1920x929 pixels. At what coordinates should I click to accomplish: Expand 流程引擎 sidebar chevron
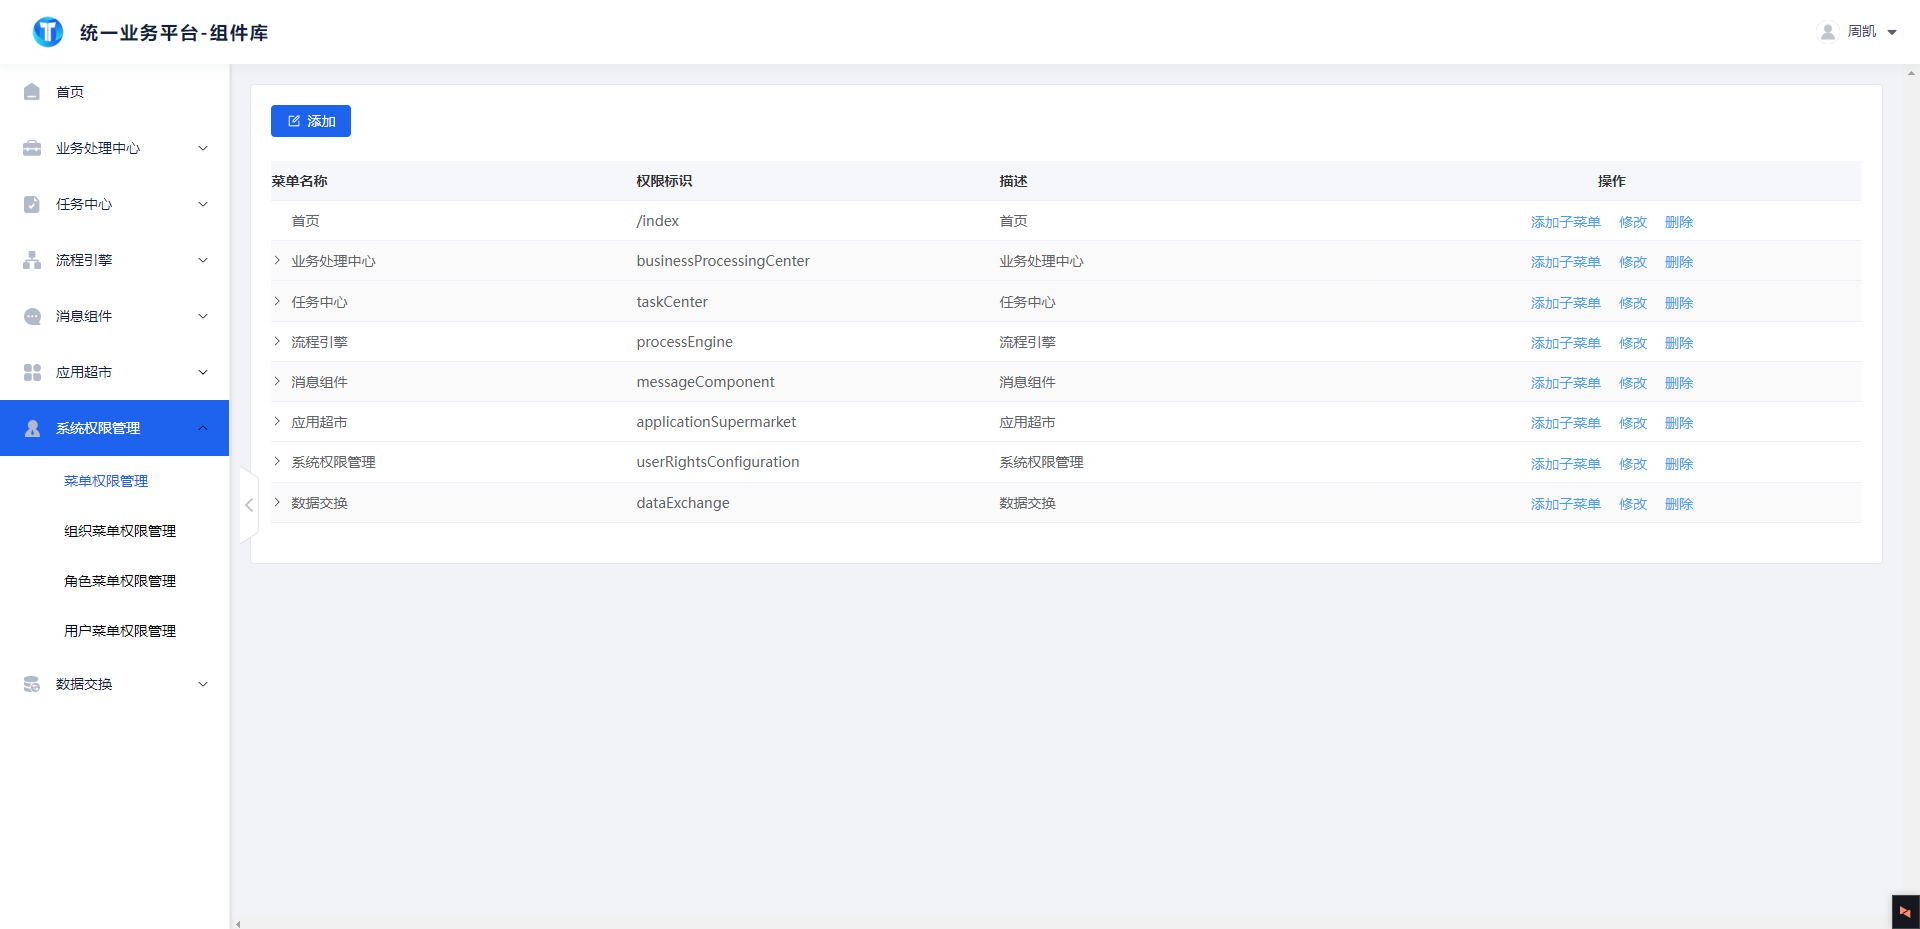(203, 260)
